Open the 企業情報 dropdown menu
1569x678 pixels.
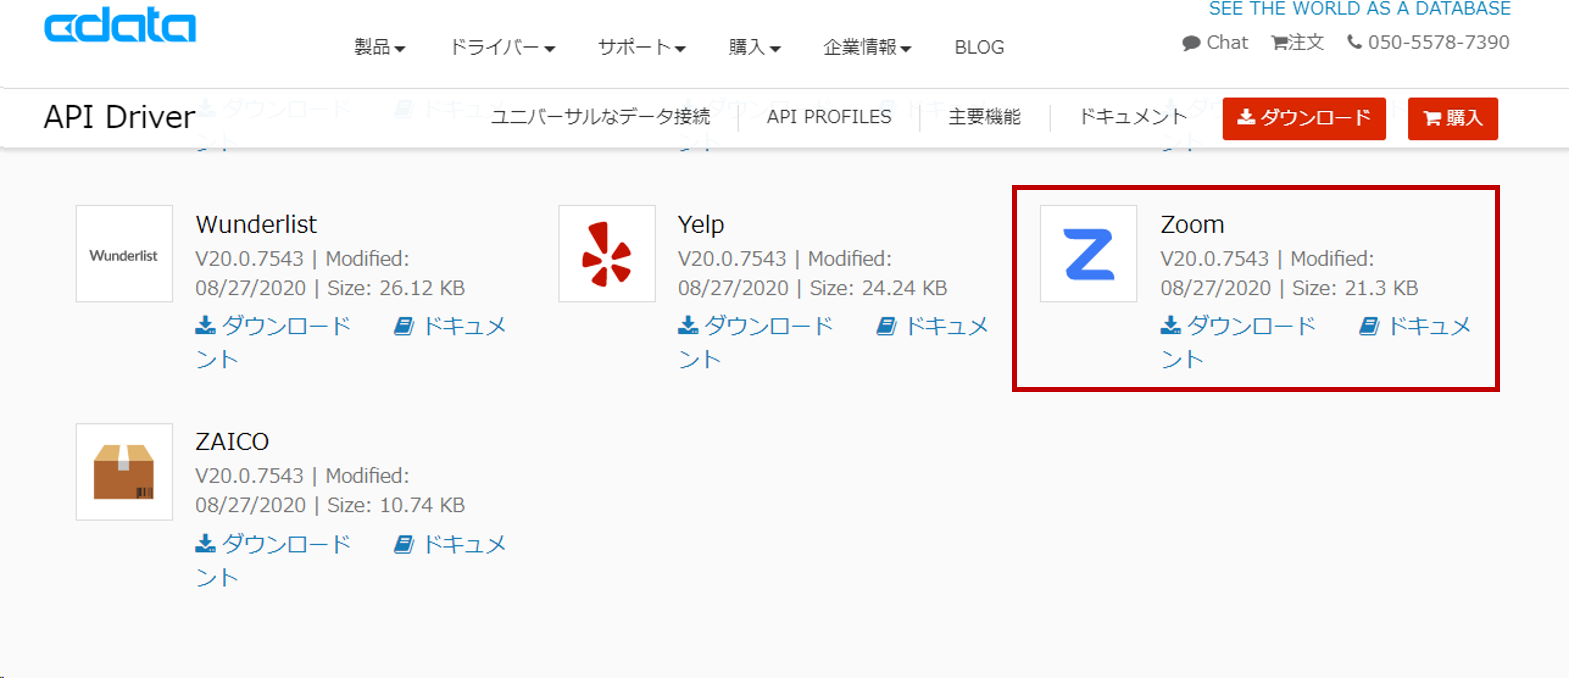coord(867,47)
